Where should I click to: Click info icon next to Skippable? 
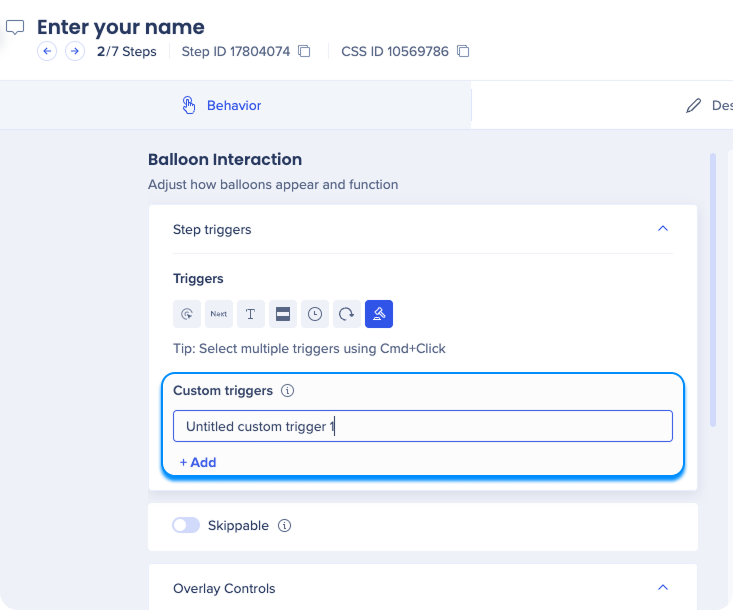pyautogui.click(x=284, y=525)
